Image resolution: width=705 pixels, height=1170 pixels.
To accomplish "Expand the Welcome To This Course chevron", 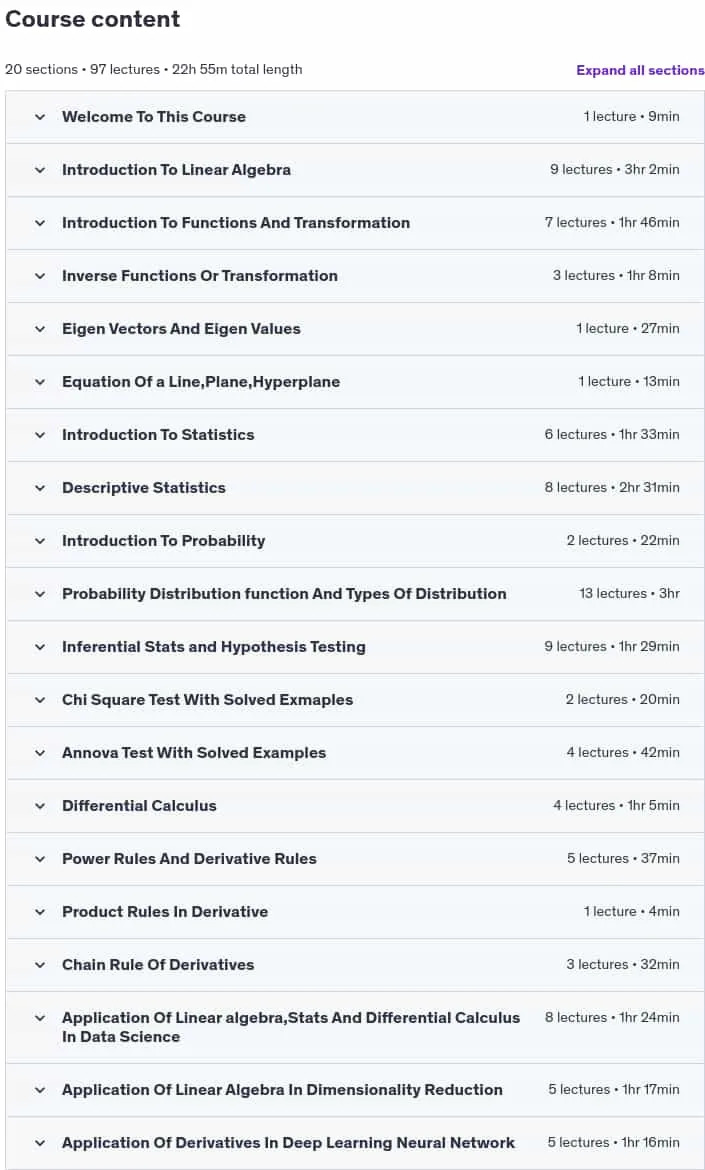I will 40,117.
